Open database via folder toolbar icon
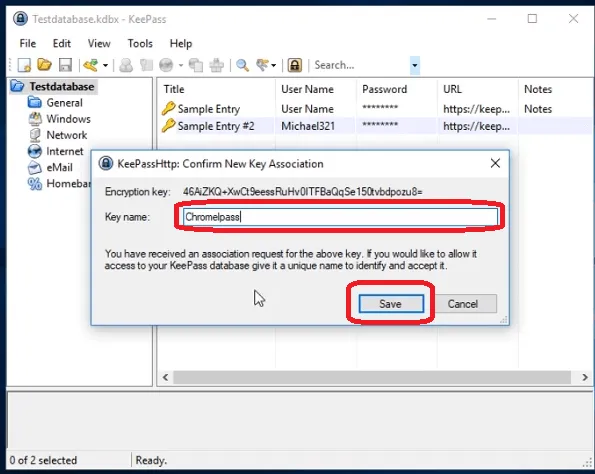 (44, 65)
